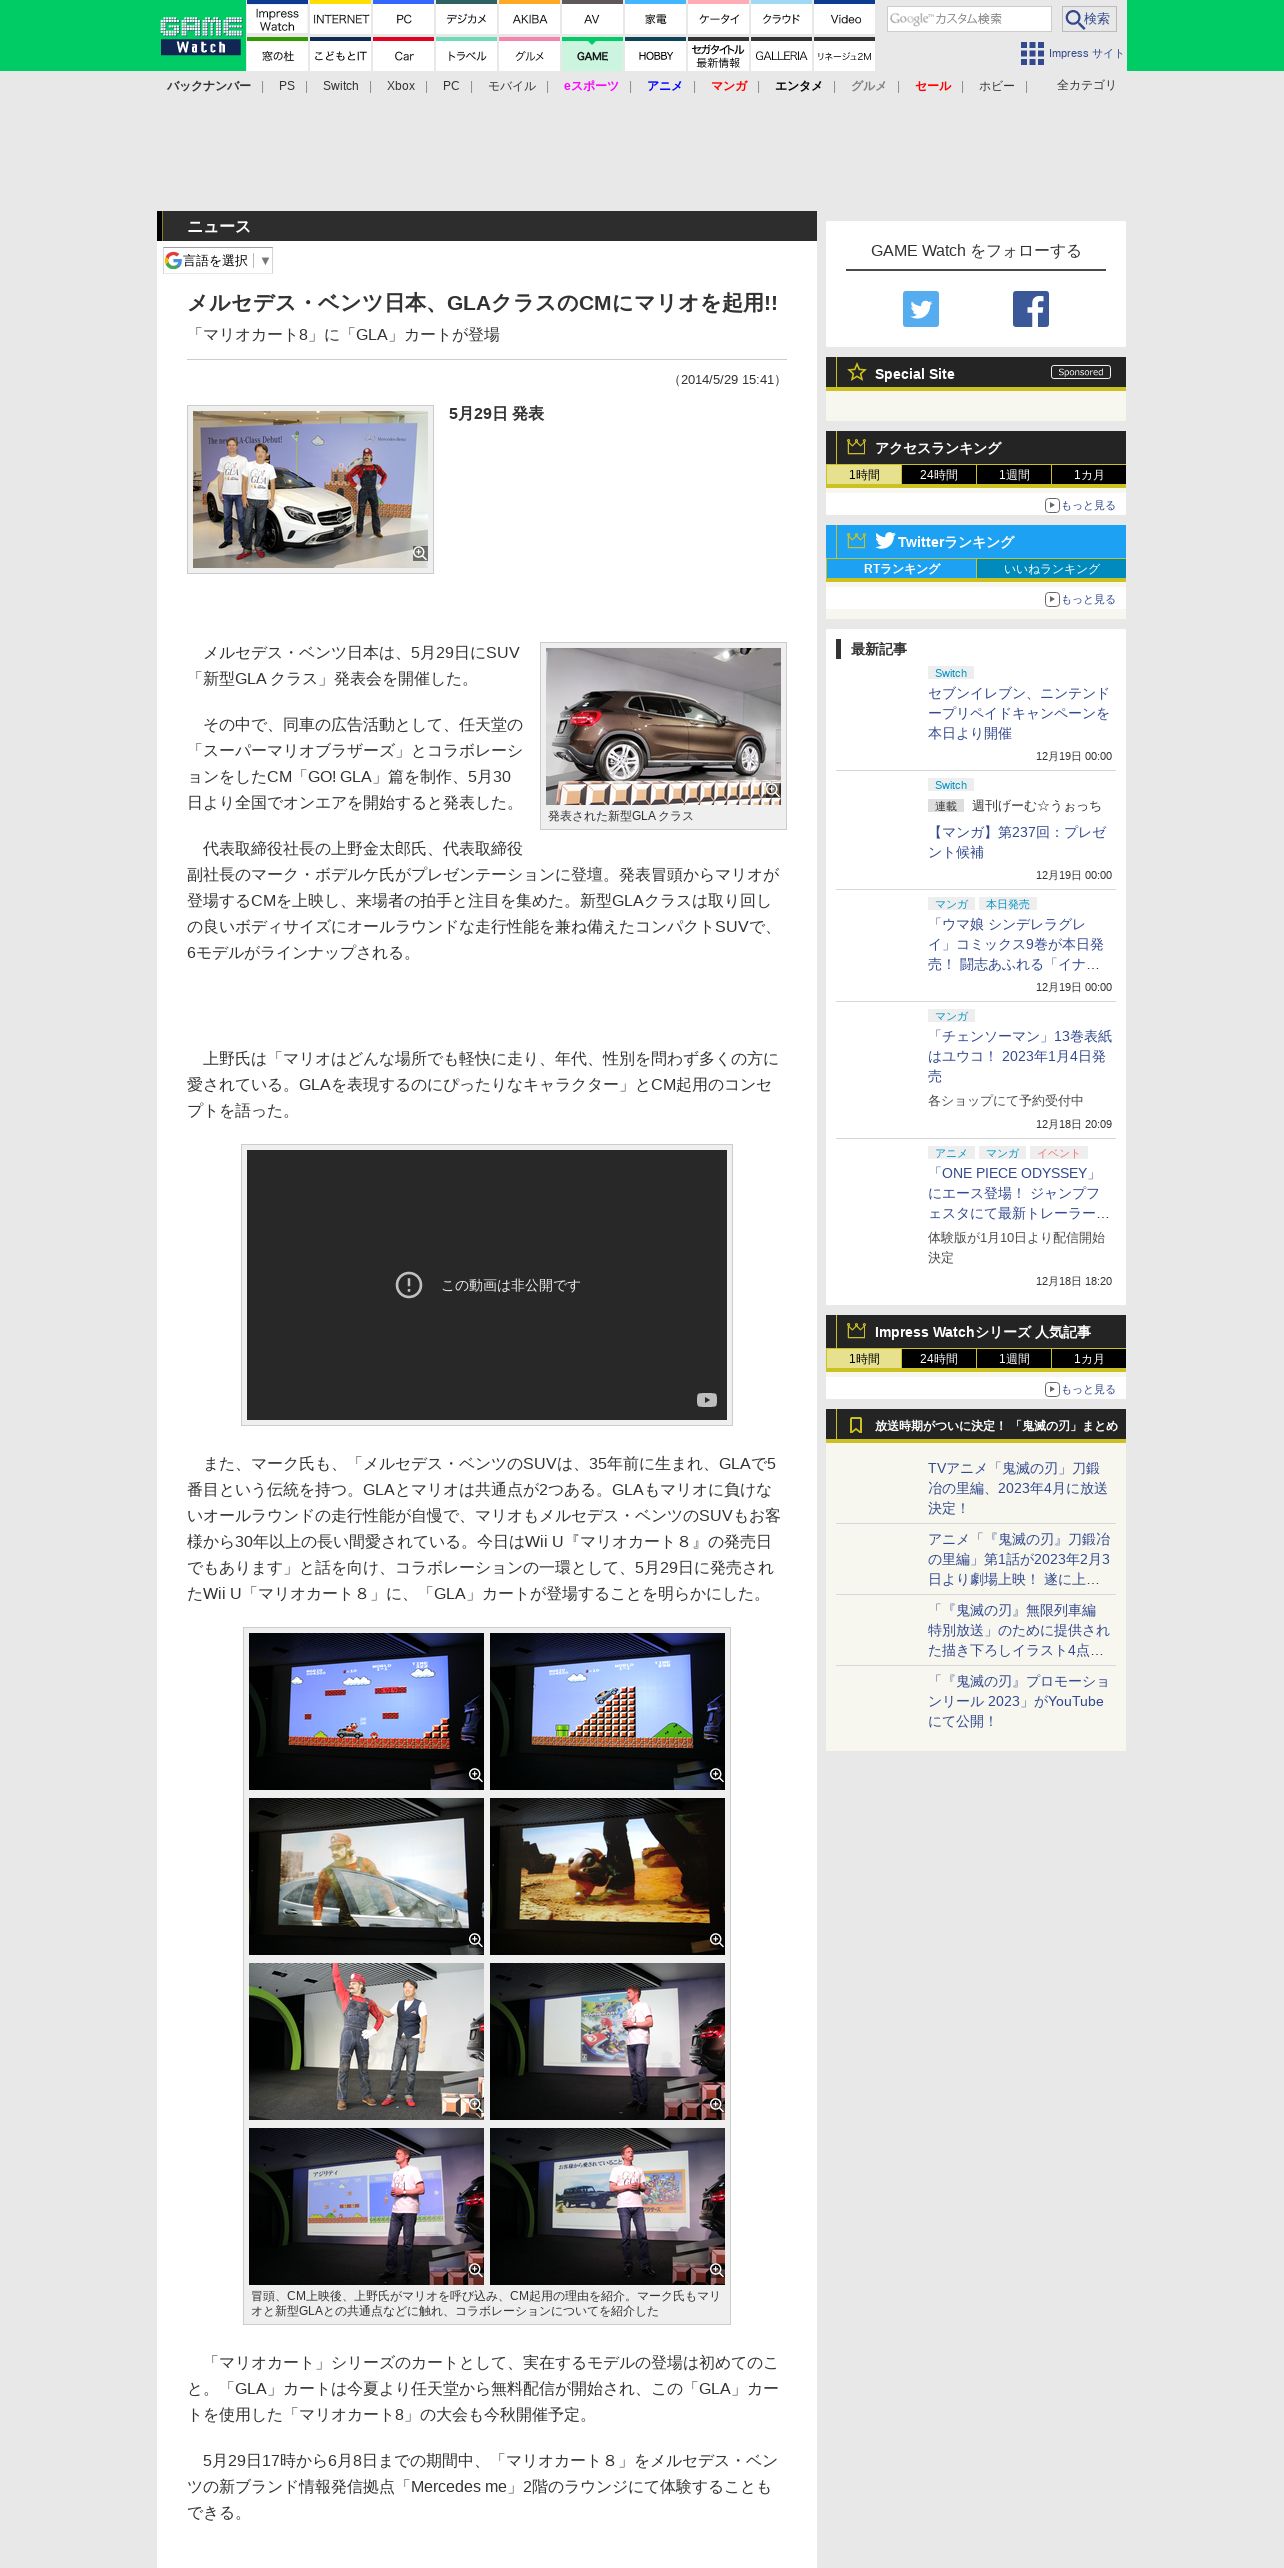Click the Special Site Sponsored badge

coord(1080,372)
